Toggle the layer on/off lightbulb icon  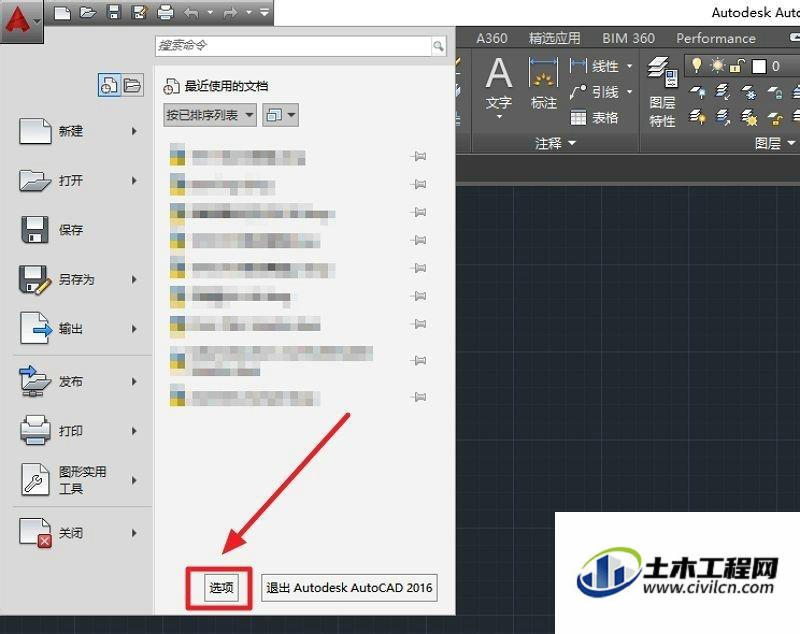coord(696,65)
